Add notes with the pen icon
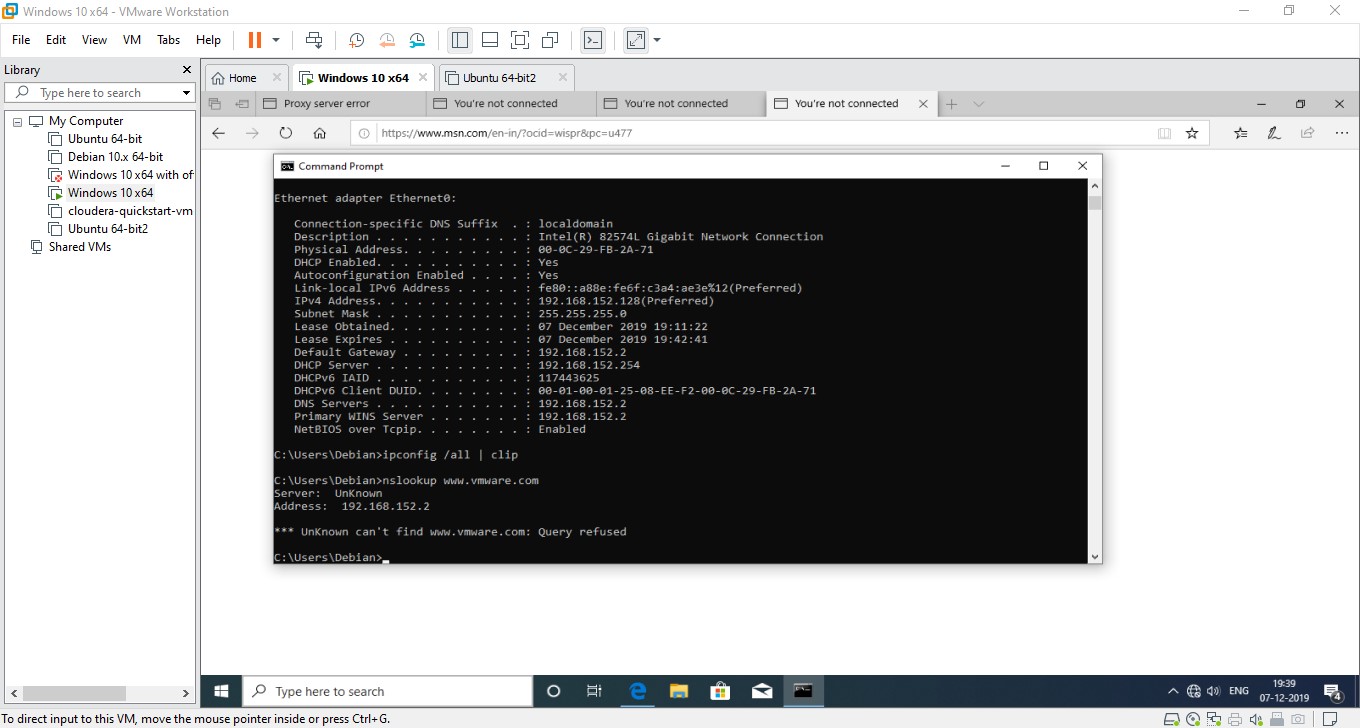The image size is (1360, 728). (1274, 133)
